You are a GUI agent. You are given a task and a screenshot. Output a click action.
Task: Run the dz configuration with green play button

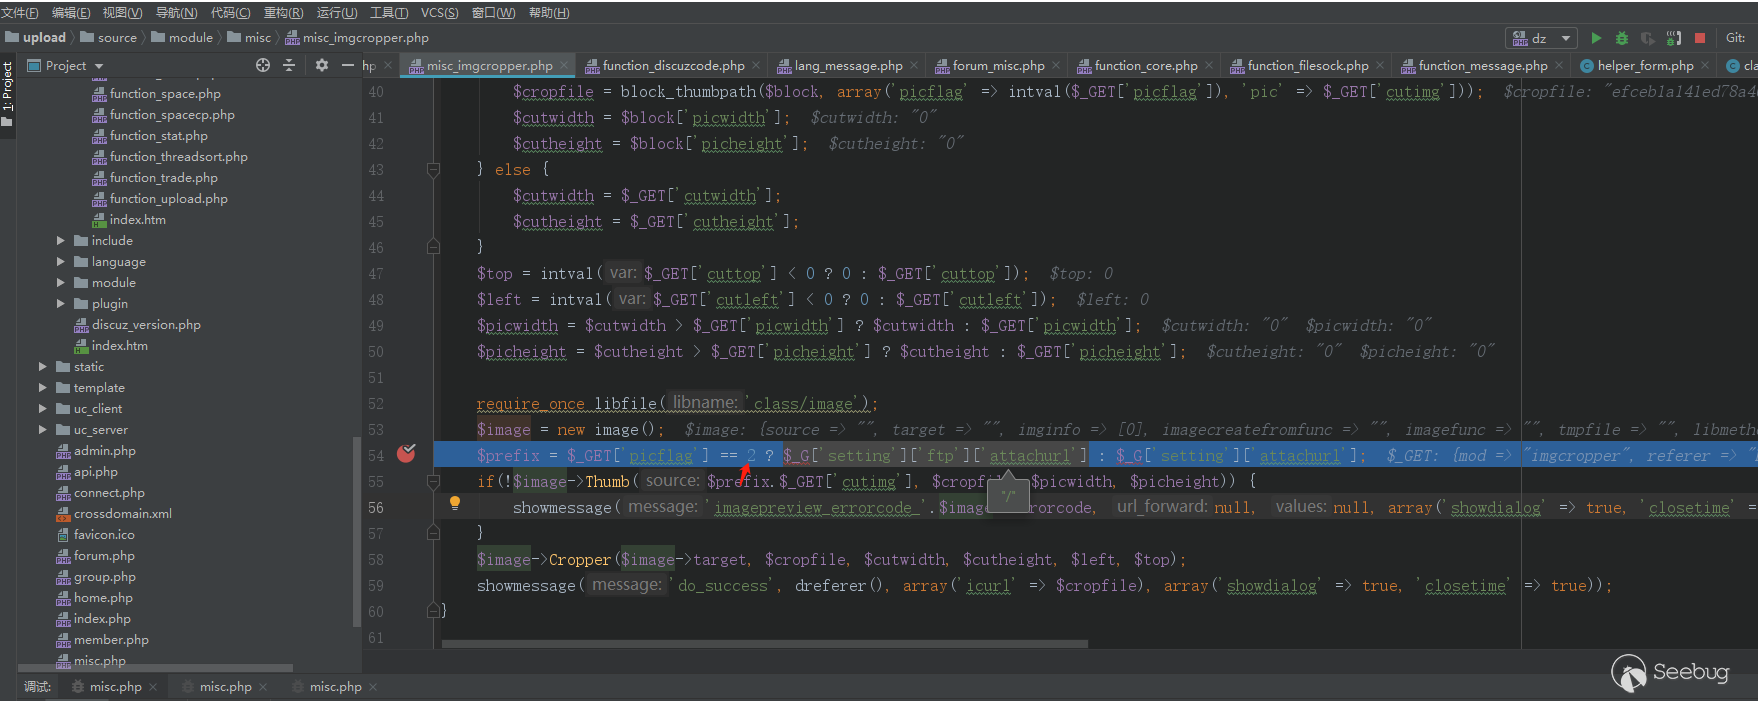[1596, 38]
